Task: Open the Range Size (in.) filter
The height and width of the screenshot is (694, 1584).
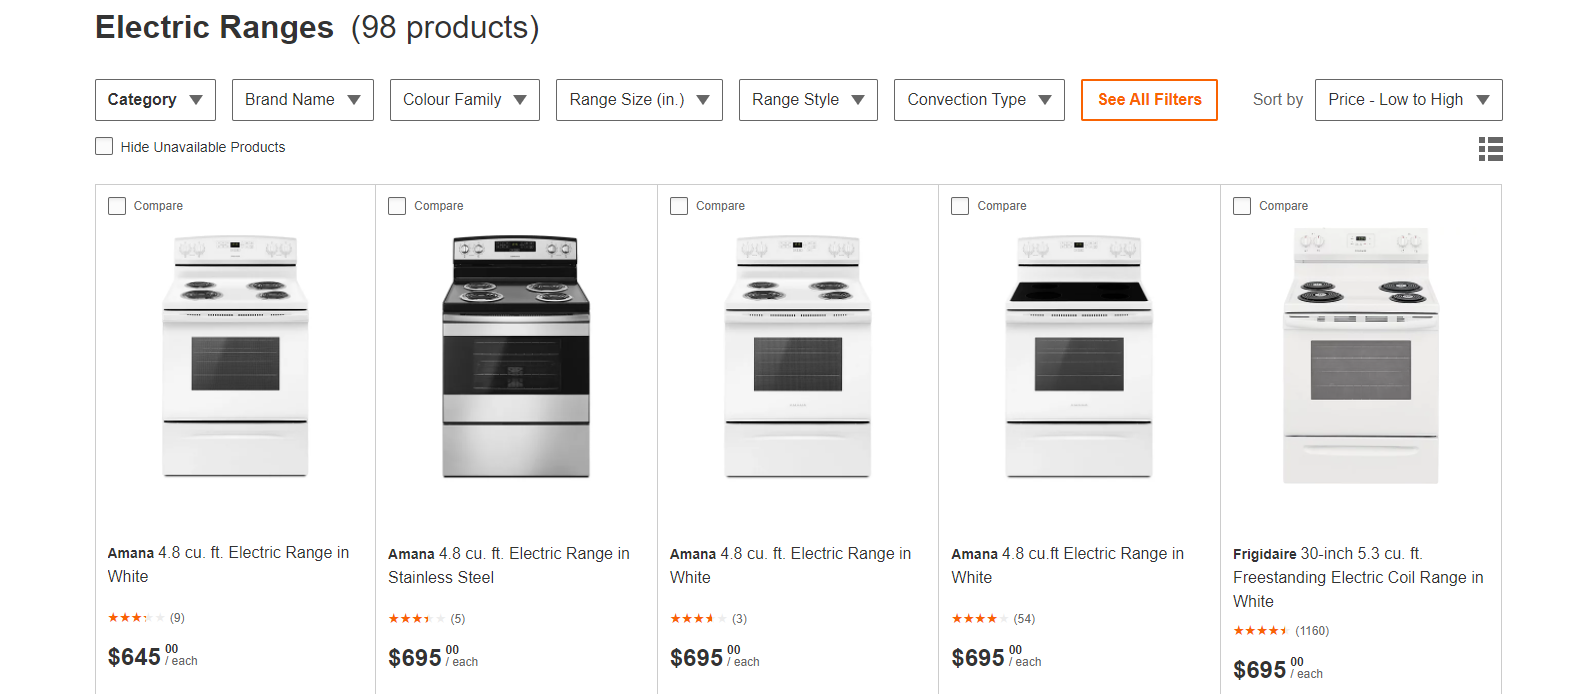Action: [x=638, y=100]
